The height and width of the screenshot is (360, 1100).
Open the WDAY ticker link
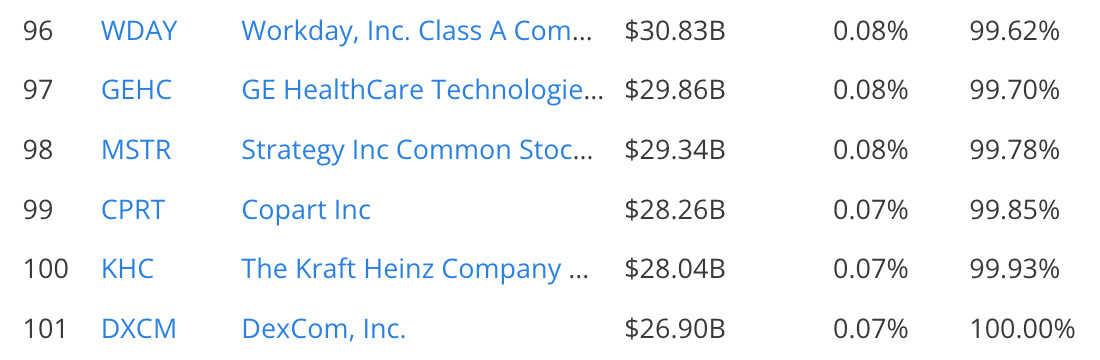click(138, 31)
